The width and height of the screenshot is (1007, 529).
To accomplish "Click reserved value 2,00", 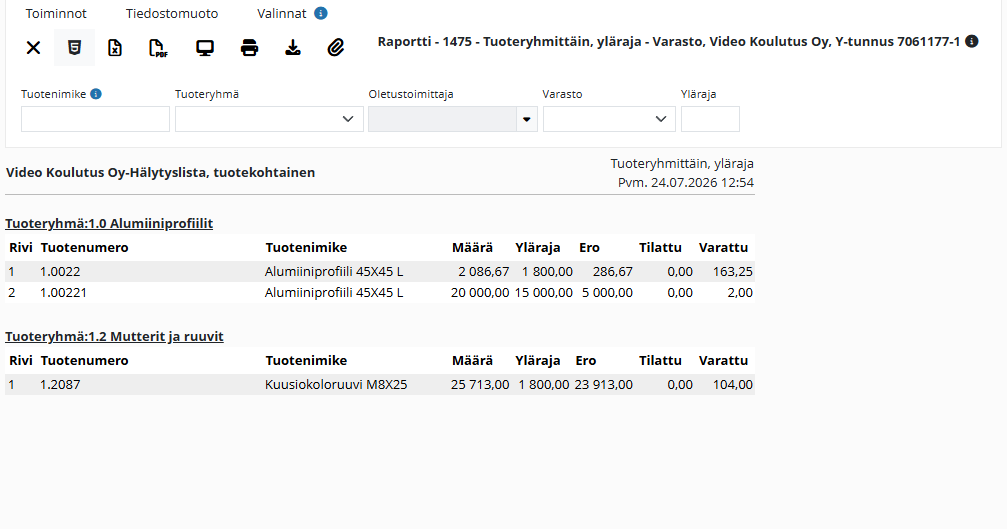I will [x=740, y=293].
